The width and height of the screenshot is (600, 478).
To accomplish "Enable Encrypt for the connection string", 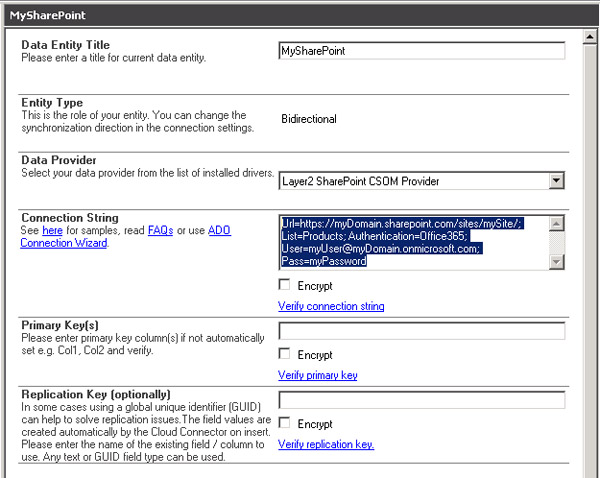I will pyautogui.click(x=284, y=285).
